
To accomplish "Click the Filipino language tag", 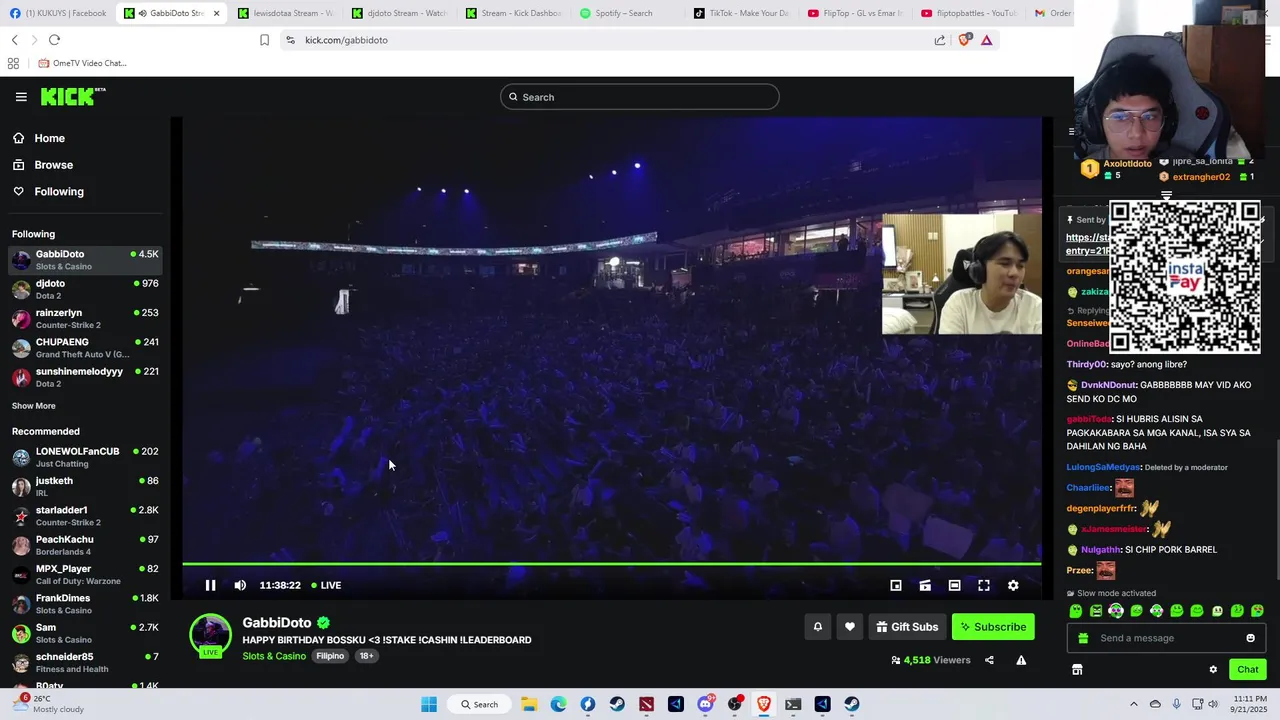I will [330, 656].
